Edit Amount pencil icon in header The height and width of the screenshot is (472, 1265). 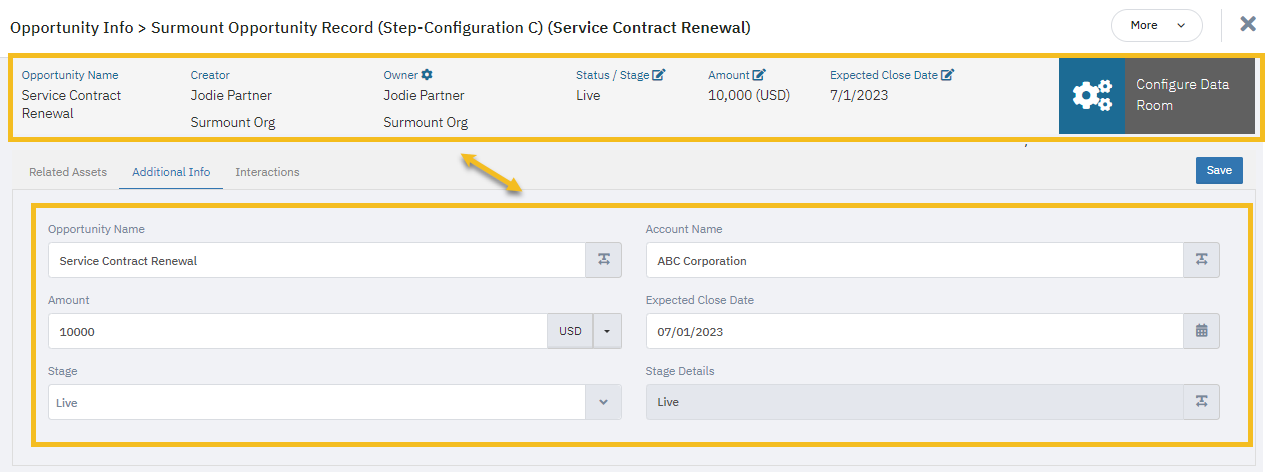[759, 75]
